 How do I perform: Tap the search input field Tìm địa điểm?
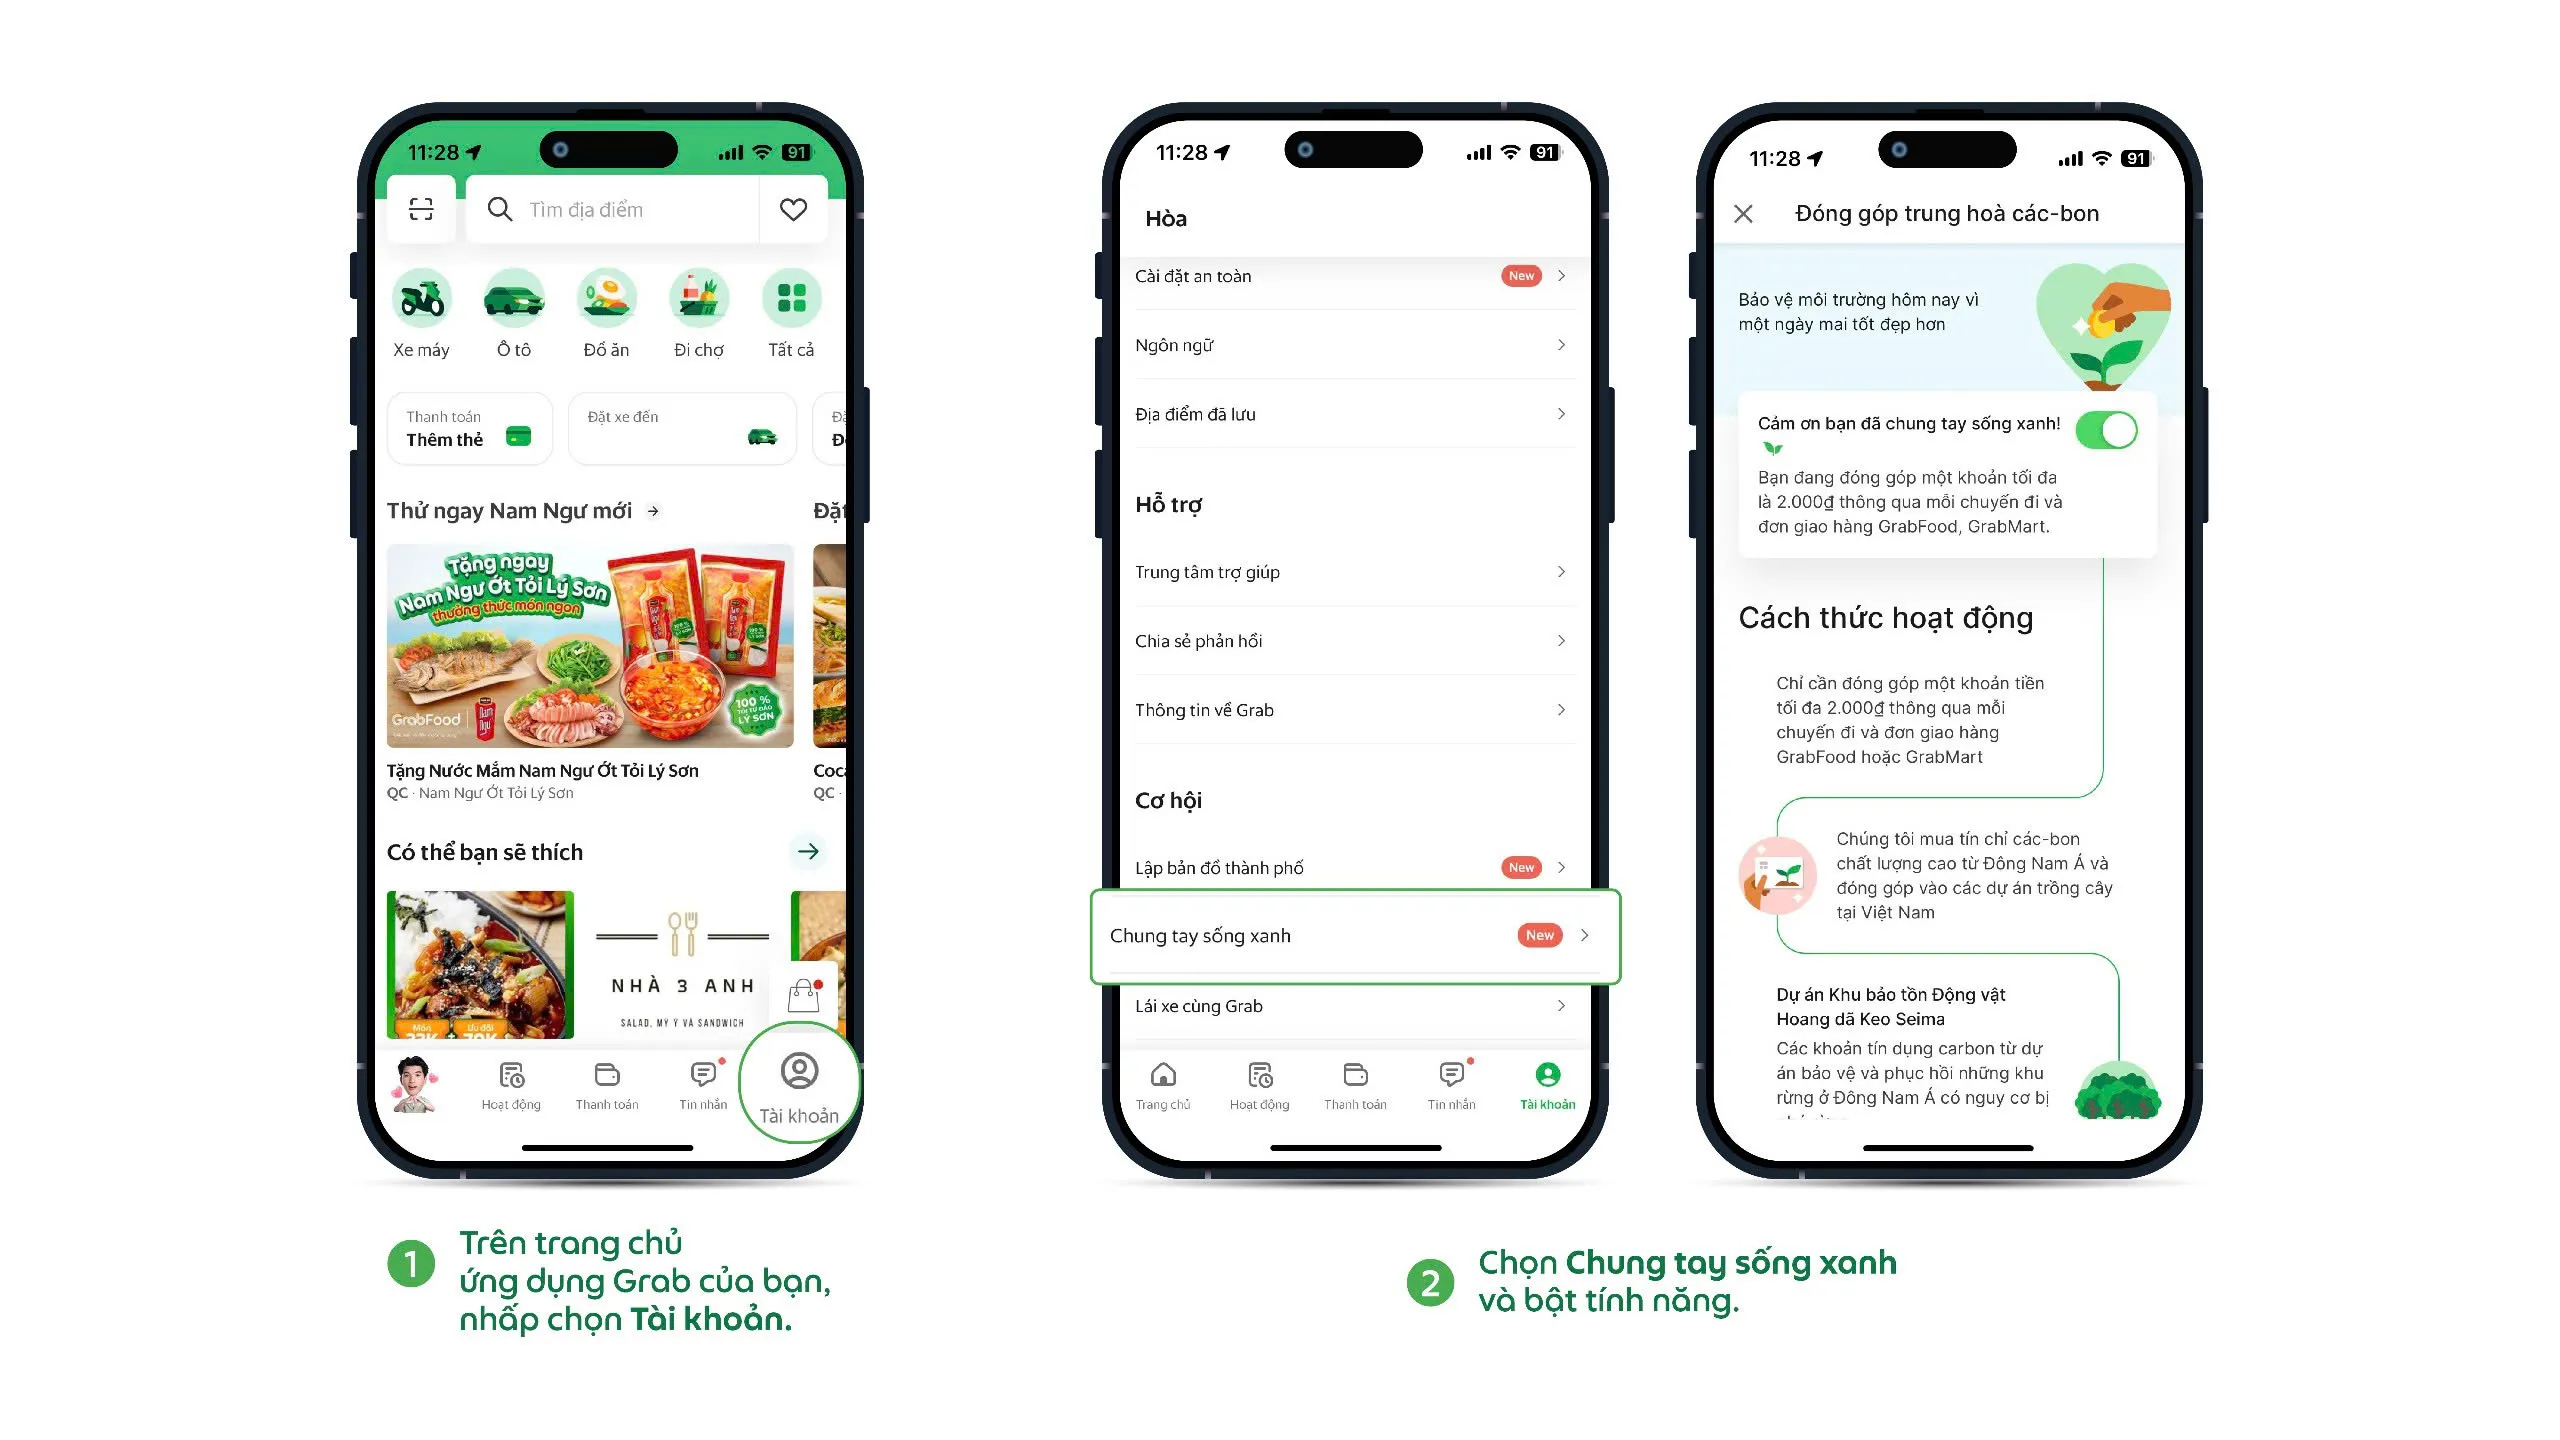click(626, 209)
